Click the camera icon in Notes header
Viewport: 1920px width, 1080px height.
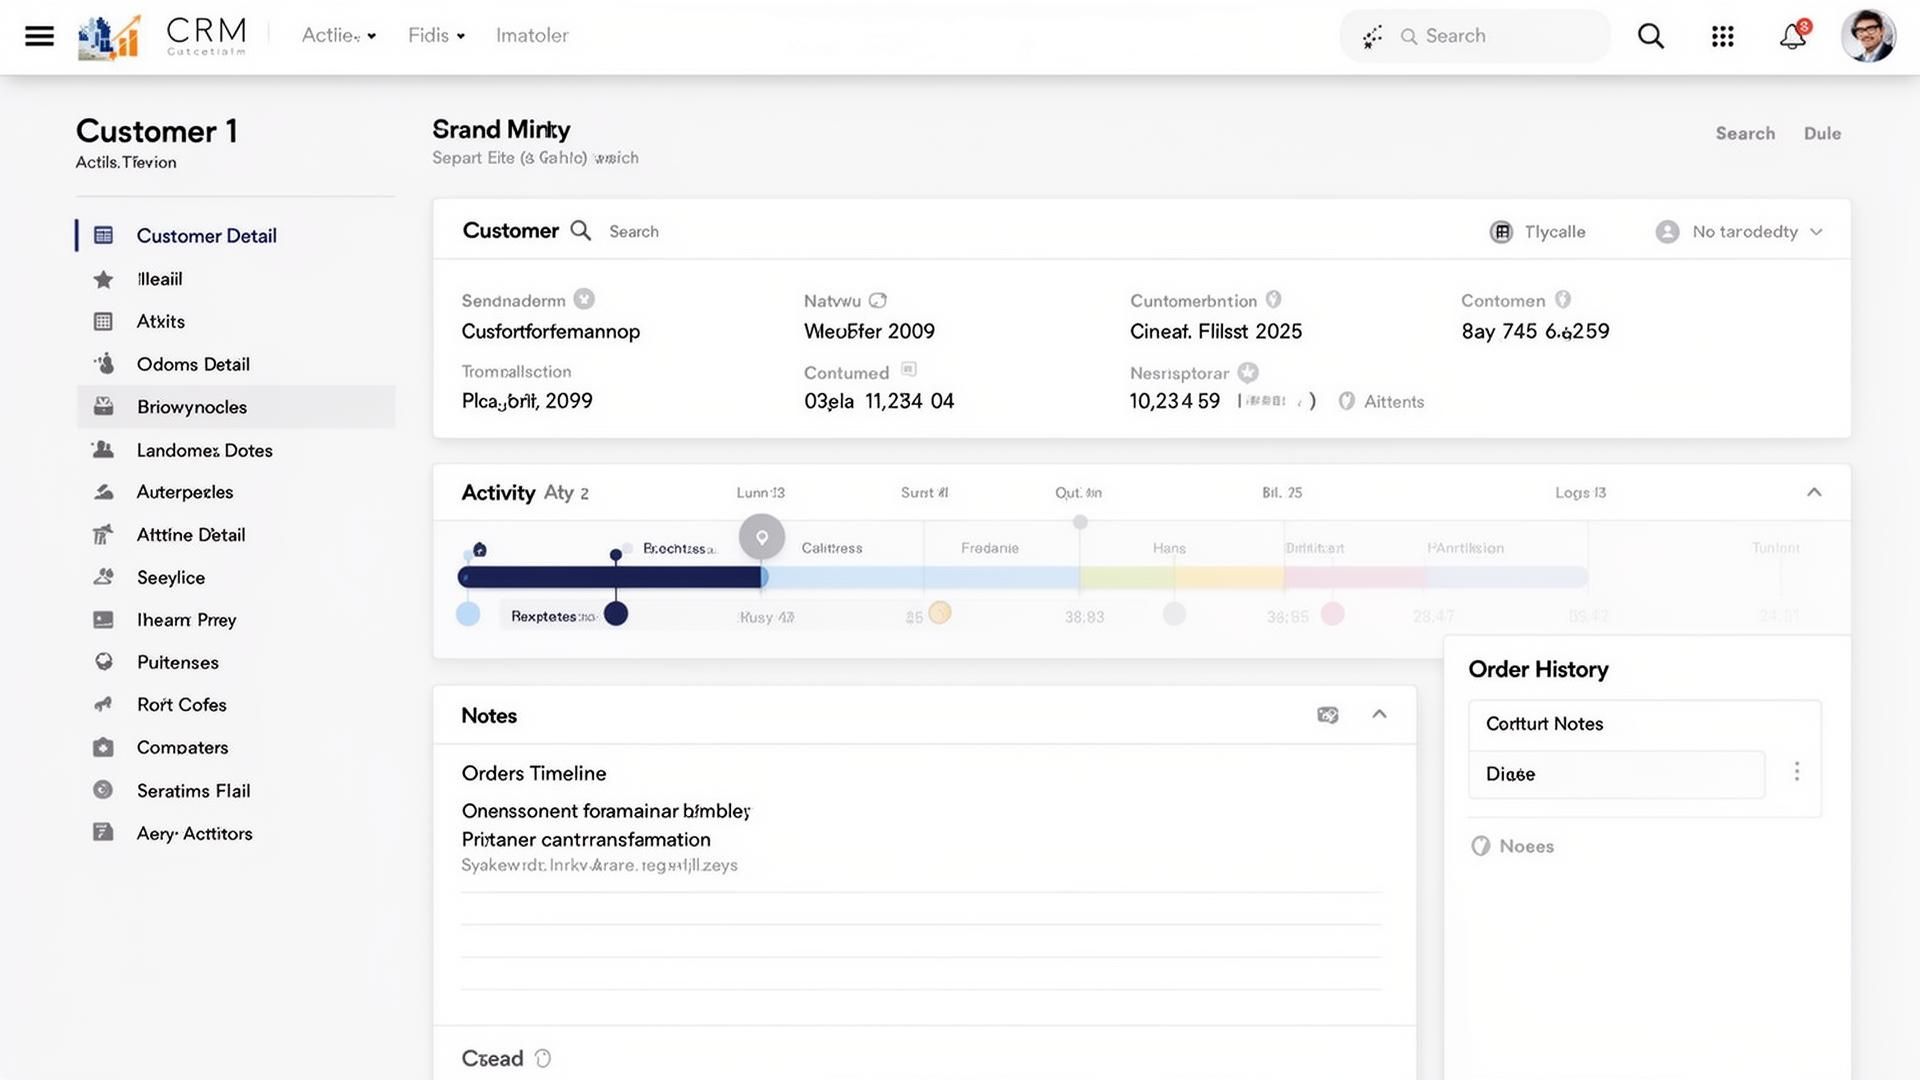1328,715
